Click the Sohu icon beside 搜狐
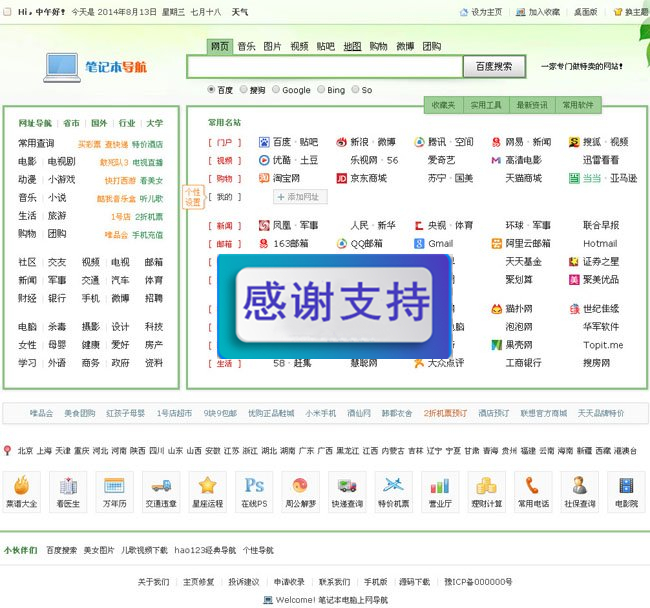Viewport: 650px width, 608px height. (574, 142)
